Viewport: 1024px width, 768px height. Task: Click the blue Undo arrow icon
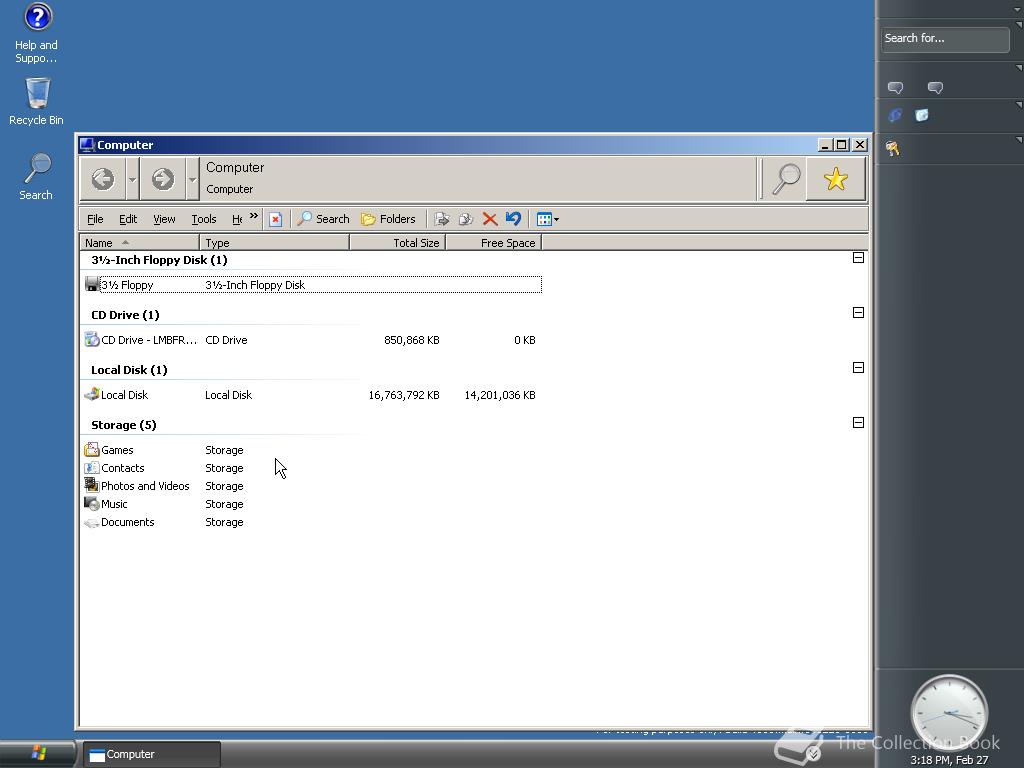coord(513,219)
